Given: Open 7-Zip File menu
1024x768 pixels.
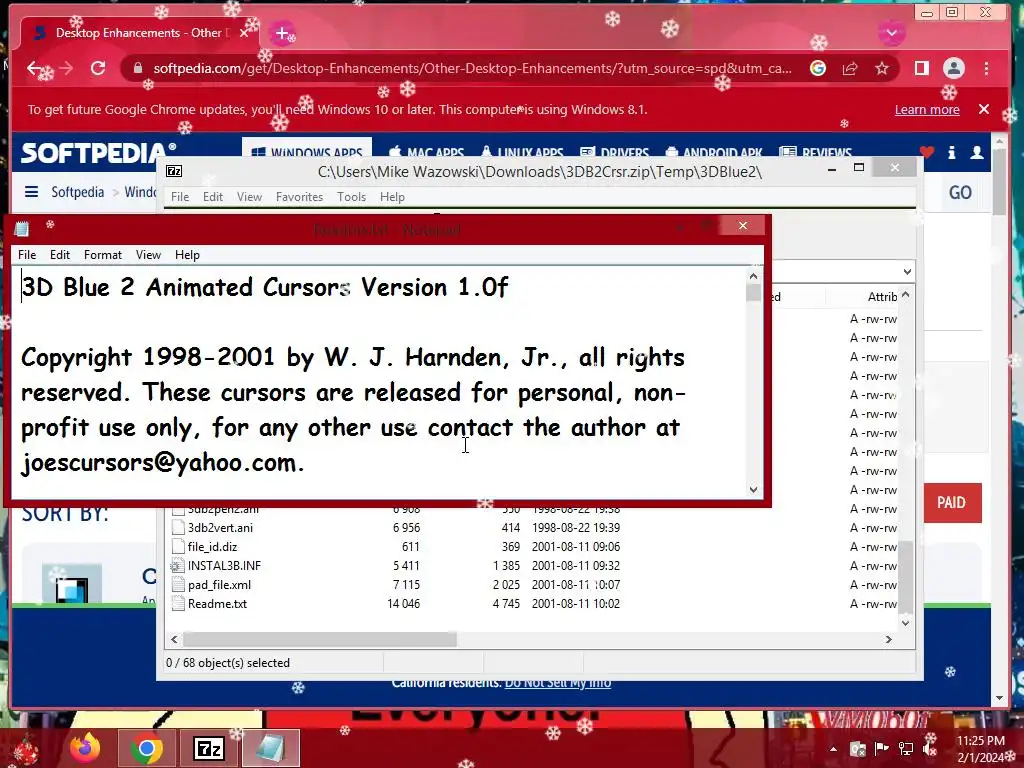Looking at the screenshot, I should tap(180, 197).
